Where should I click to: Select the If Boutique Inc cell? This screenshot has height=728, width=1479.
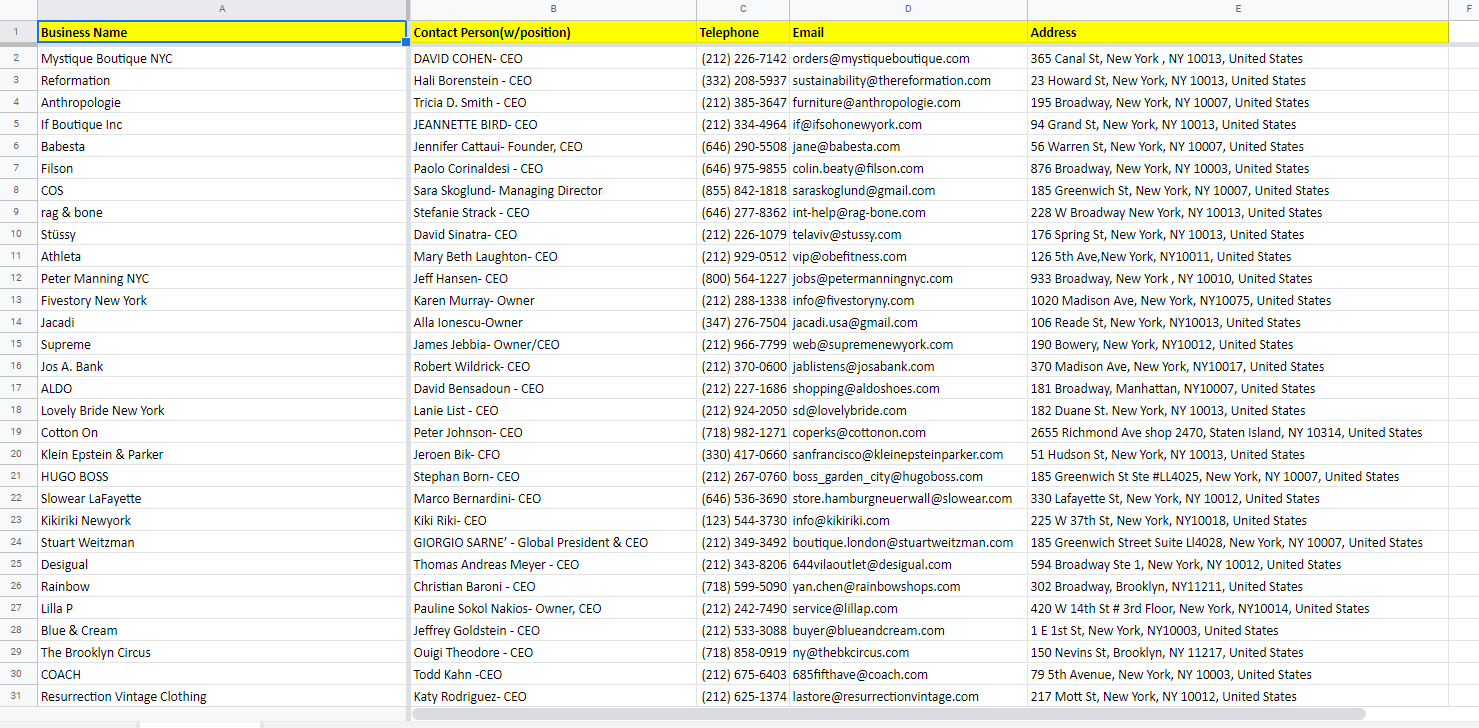pos(222,124)
